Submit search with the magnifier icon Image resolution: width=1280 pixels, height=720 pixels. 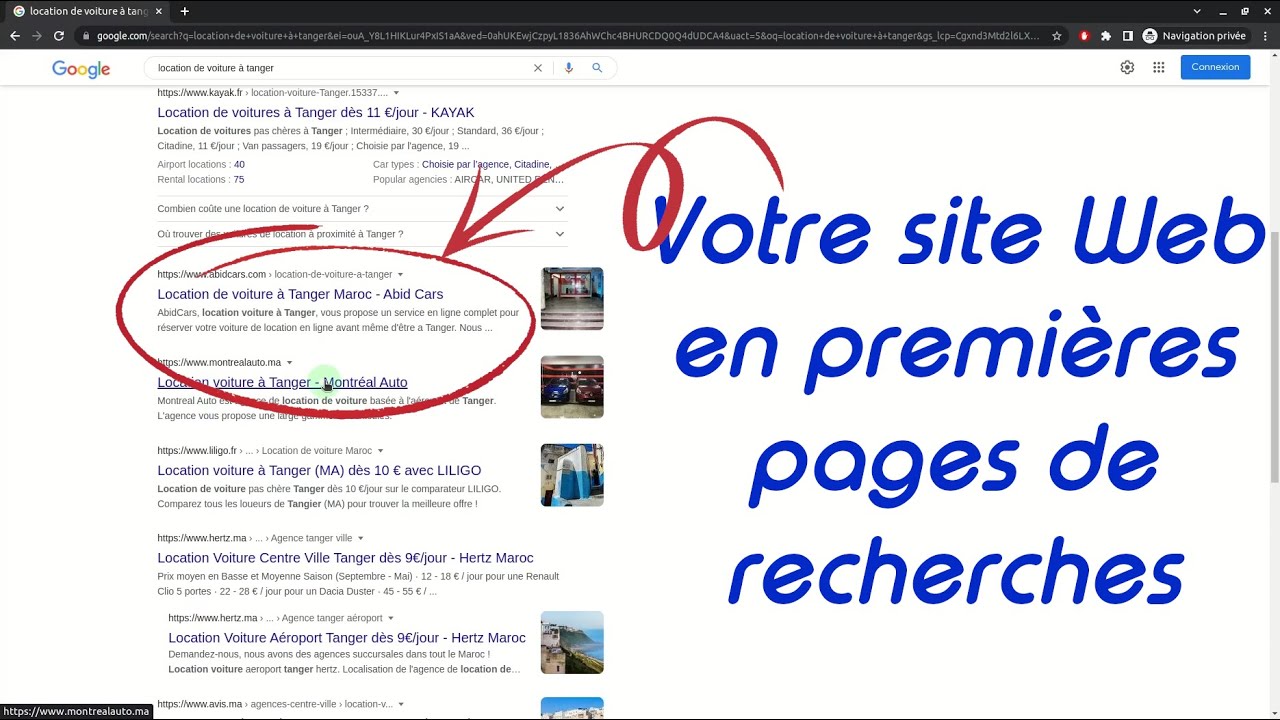(597, 68)
